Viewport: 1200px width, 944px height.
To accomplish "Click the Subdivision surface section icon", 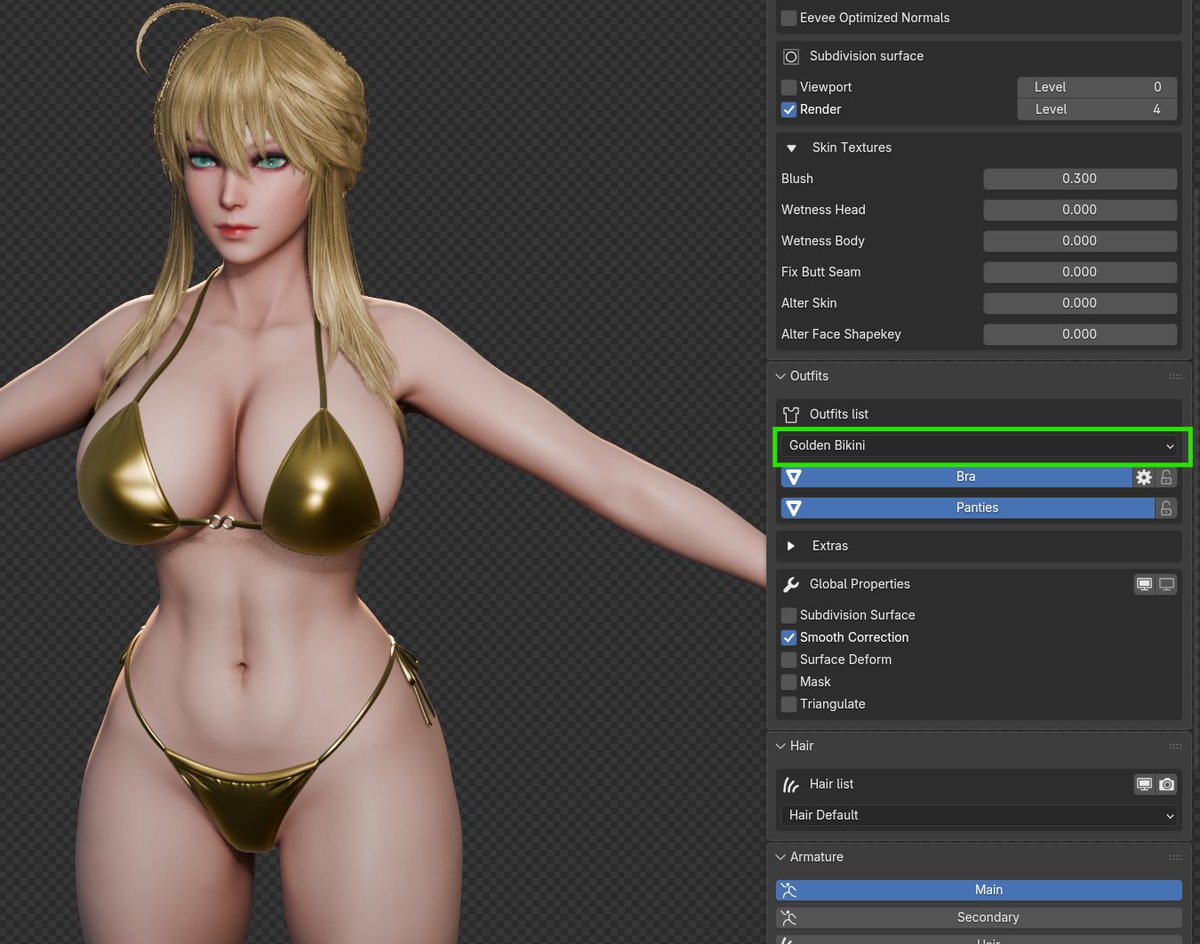I will pyautogui.click(x=791, y=56).
